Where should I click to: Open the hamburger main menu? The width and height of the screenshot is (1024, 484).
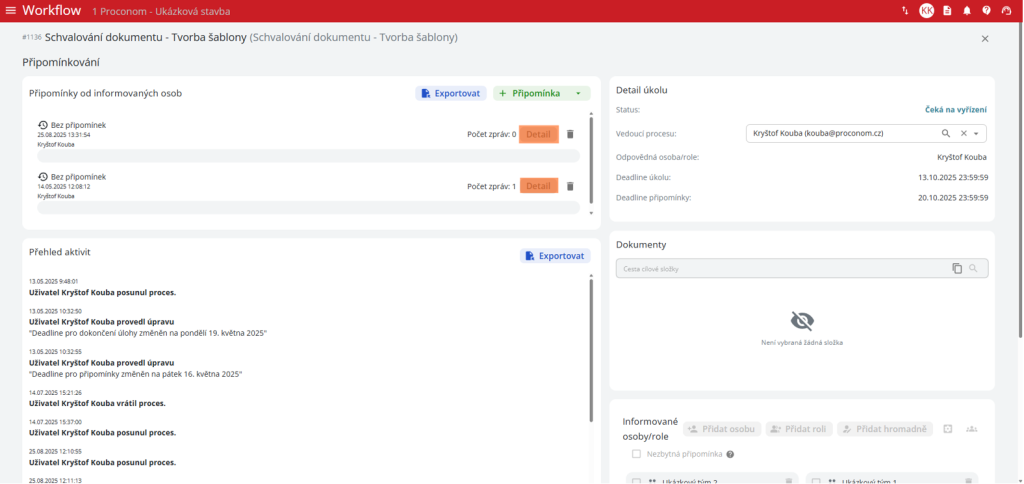11,11
